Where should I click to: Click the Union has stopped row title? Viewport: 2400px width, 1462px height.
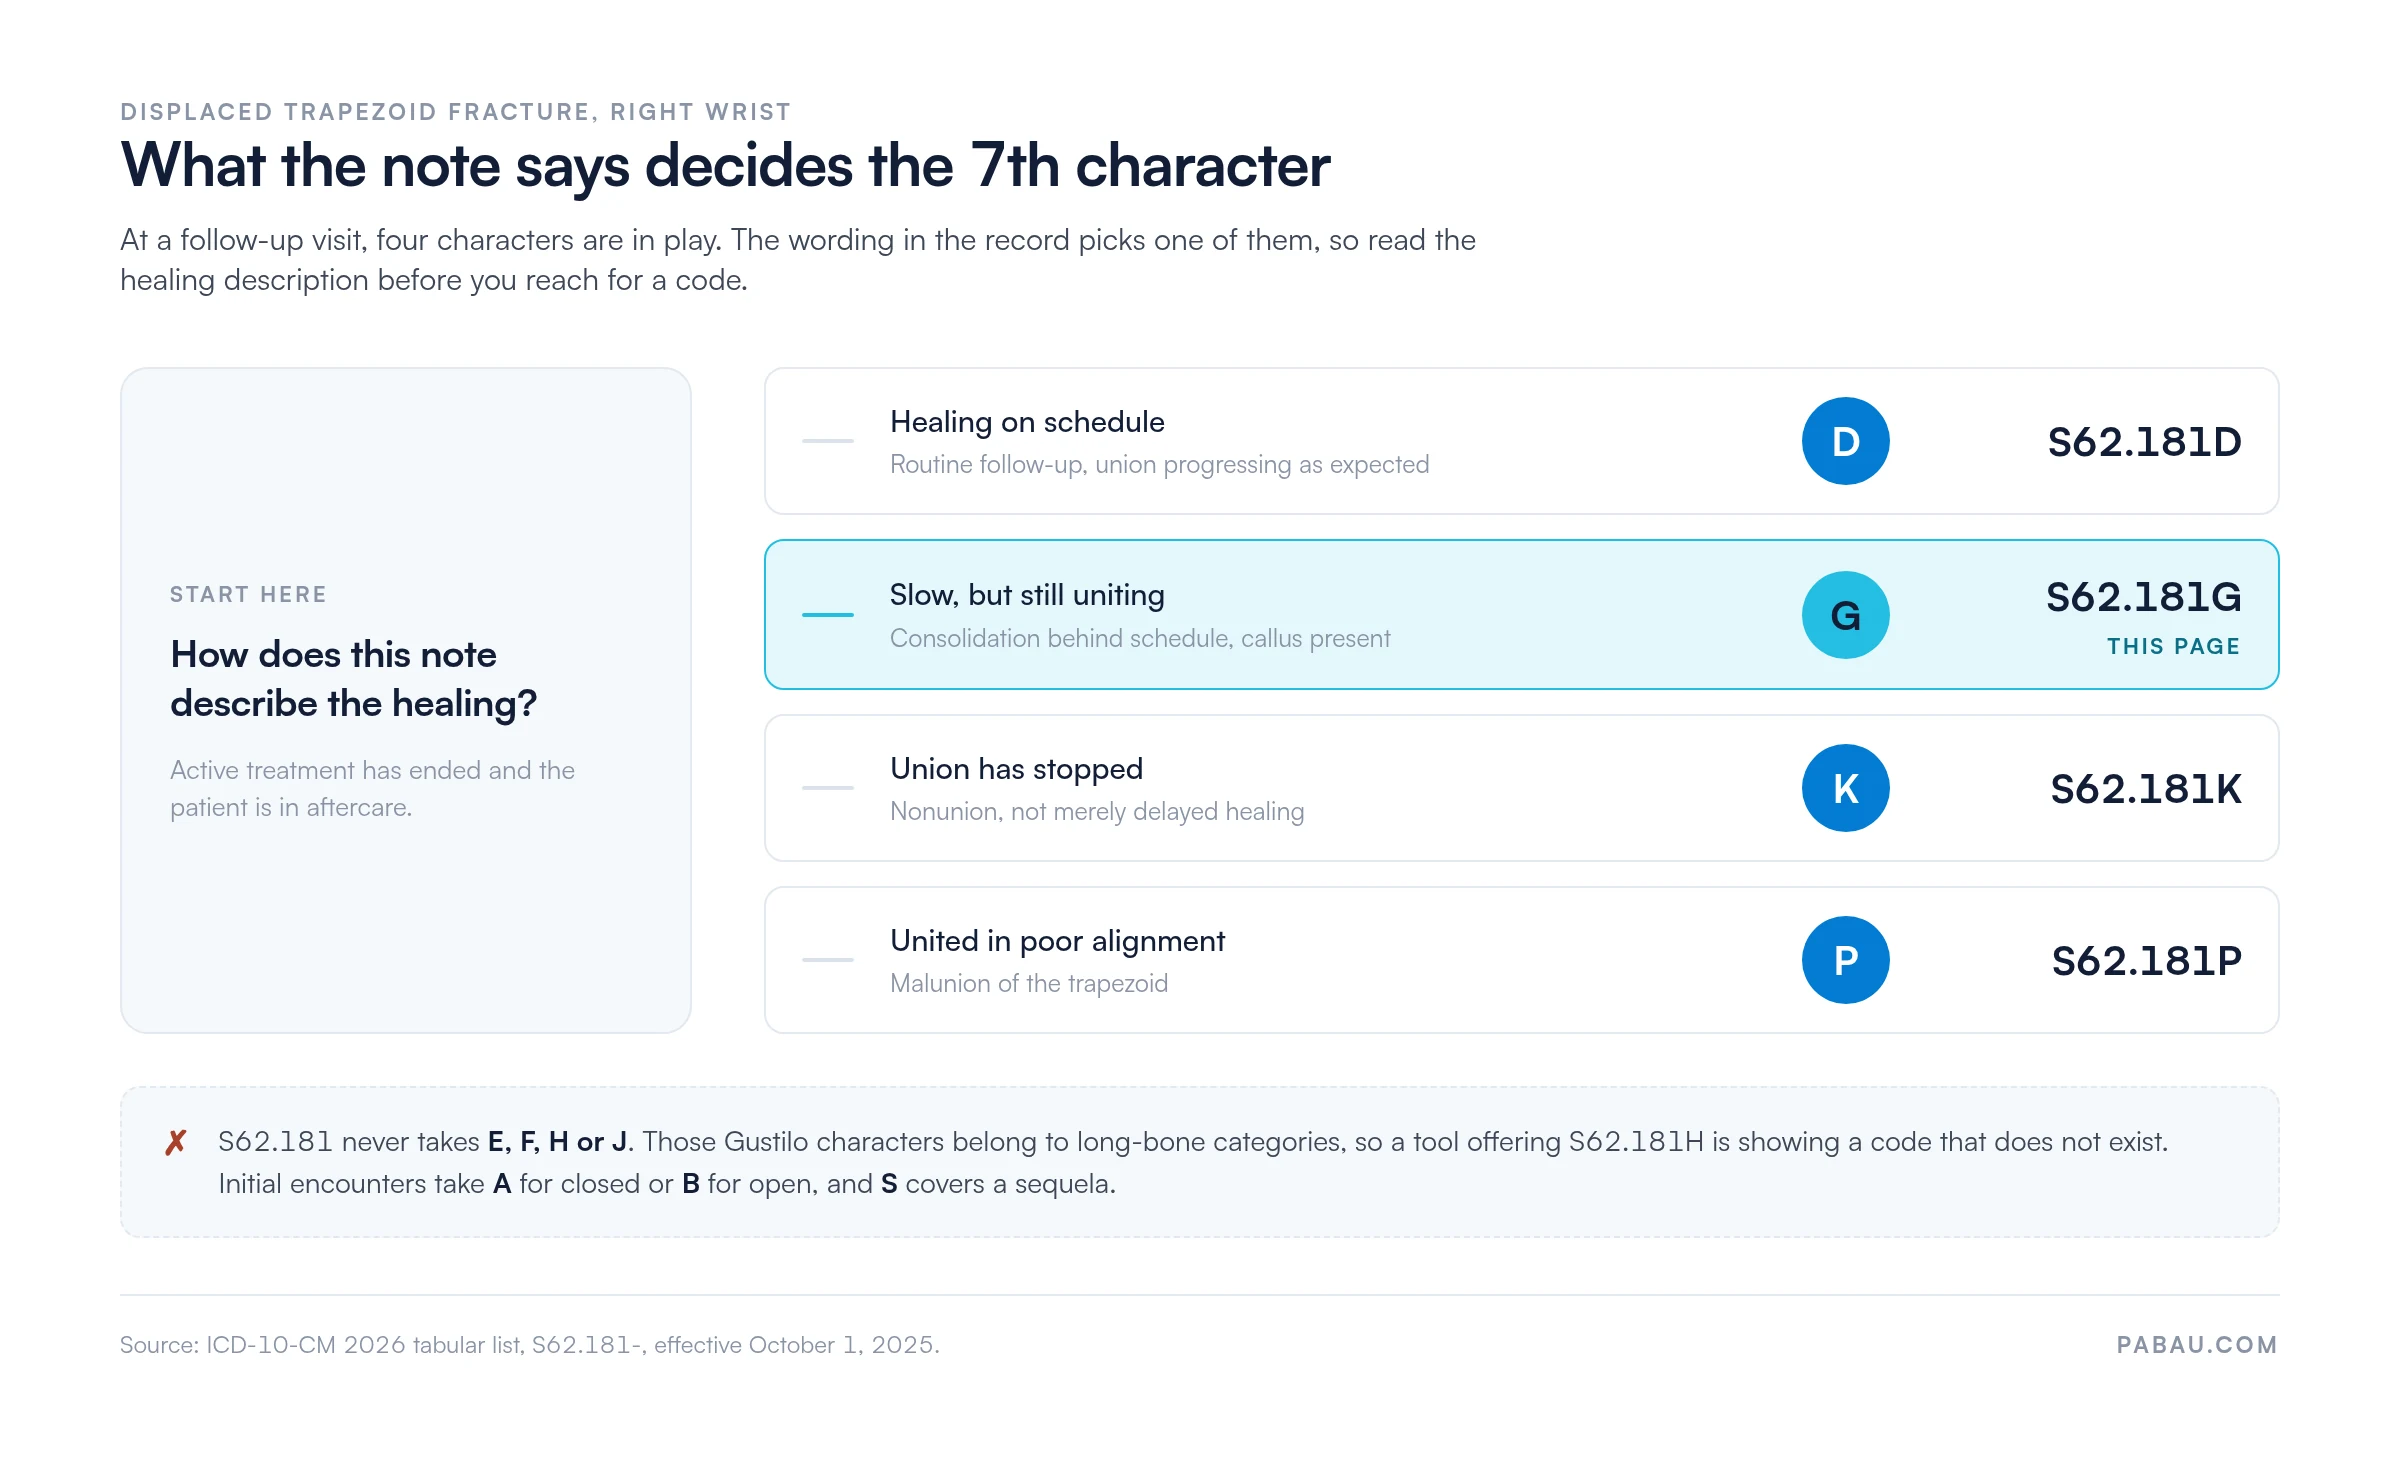click(x=1016, y=769)
